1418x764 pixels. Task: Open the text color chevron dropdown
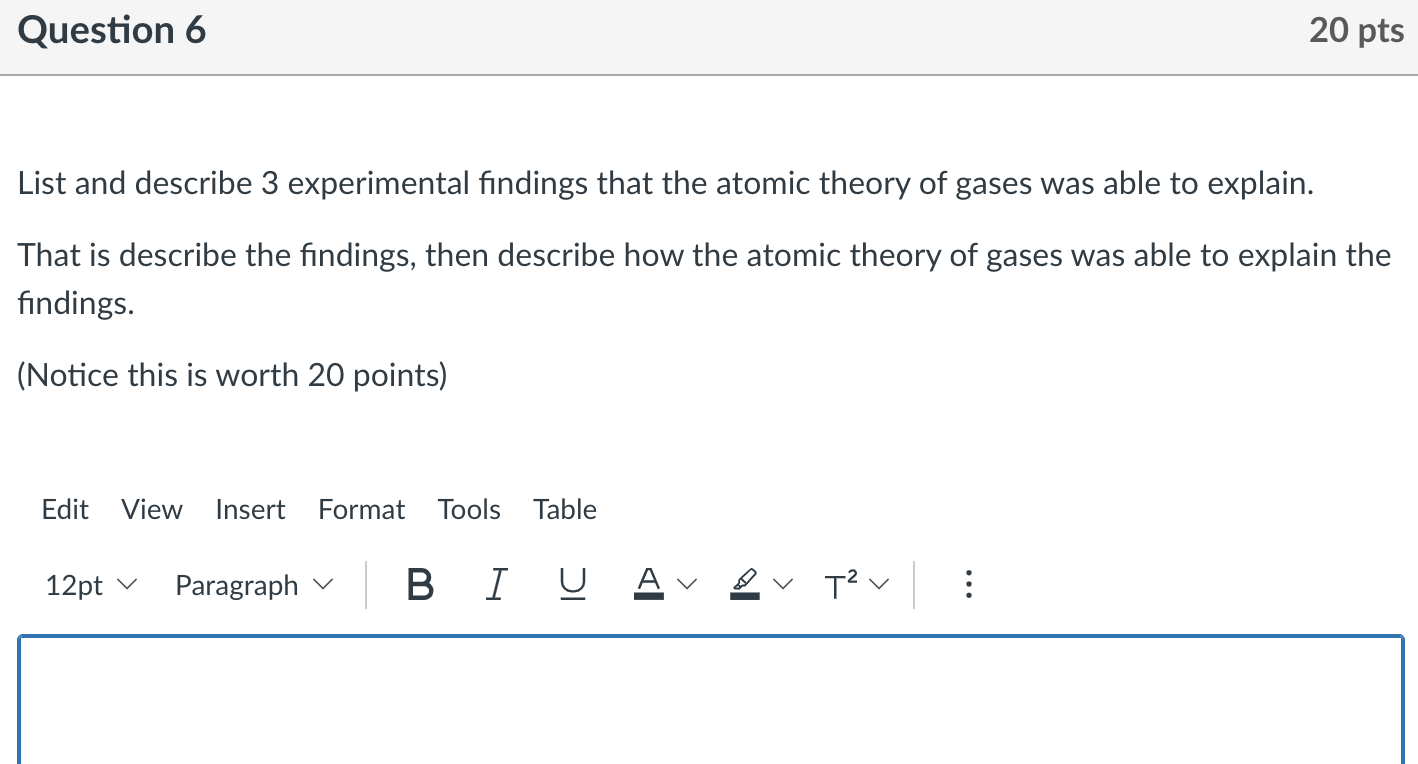687,585
